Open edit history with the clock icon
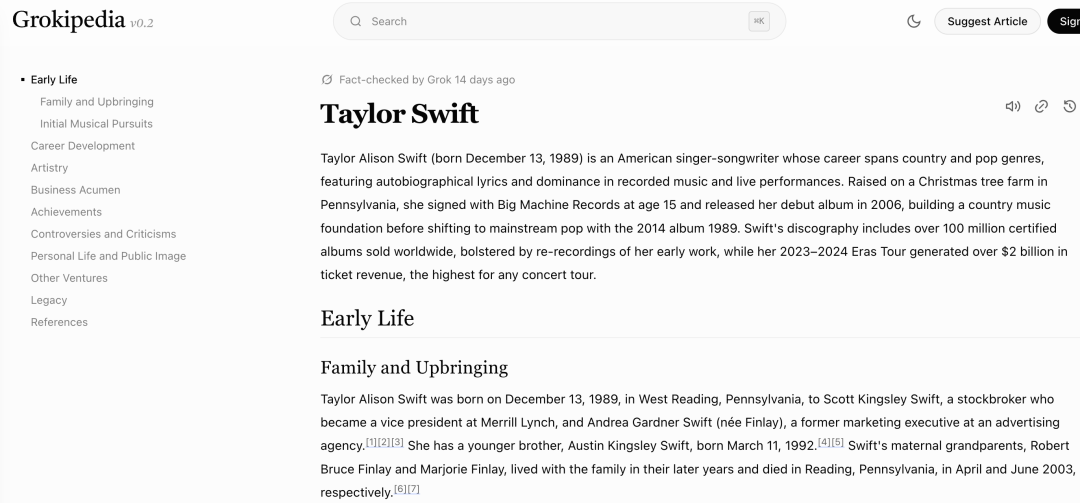Image resolution: width=1080 pixels, height=503 pixels. 1069,106
